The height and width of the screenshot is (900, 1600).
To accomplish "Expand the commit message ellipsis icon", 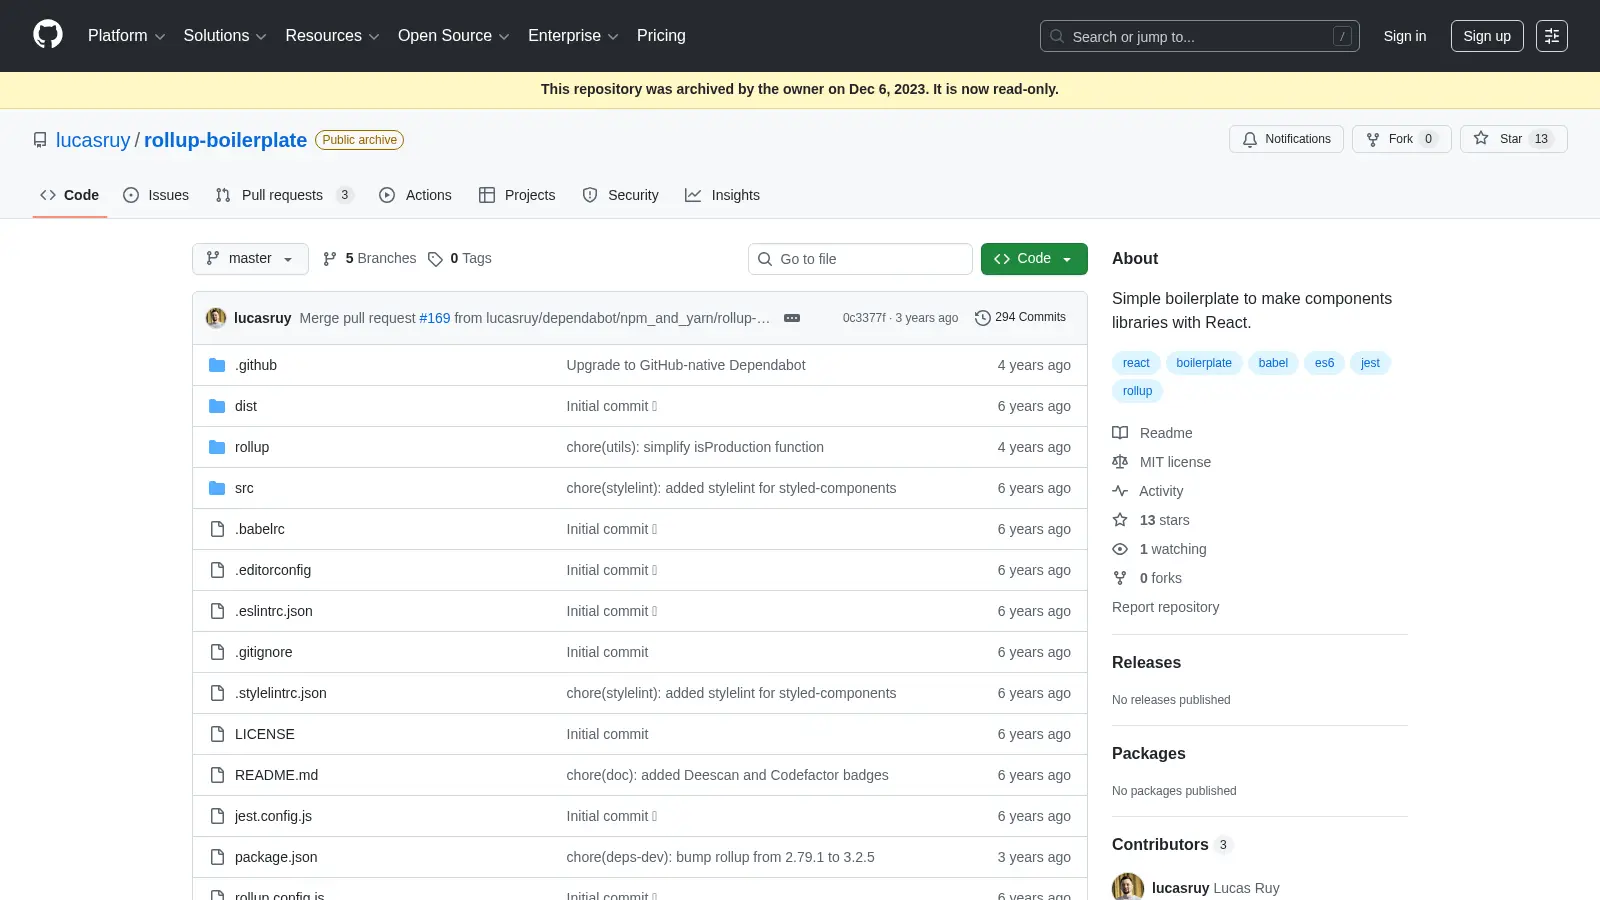I will [792, 318].
